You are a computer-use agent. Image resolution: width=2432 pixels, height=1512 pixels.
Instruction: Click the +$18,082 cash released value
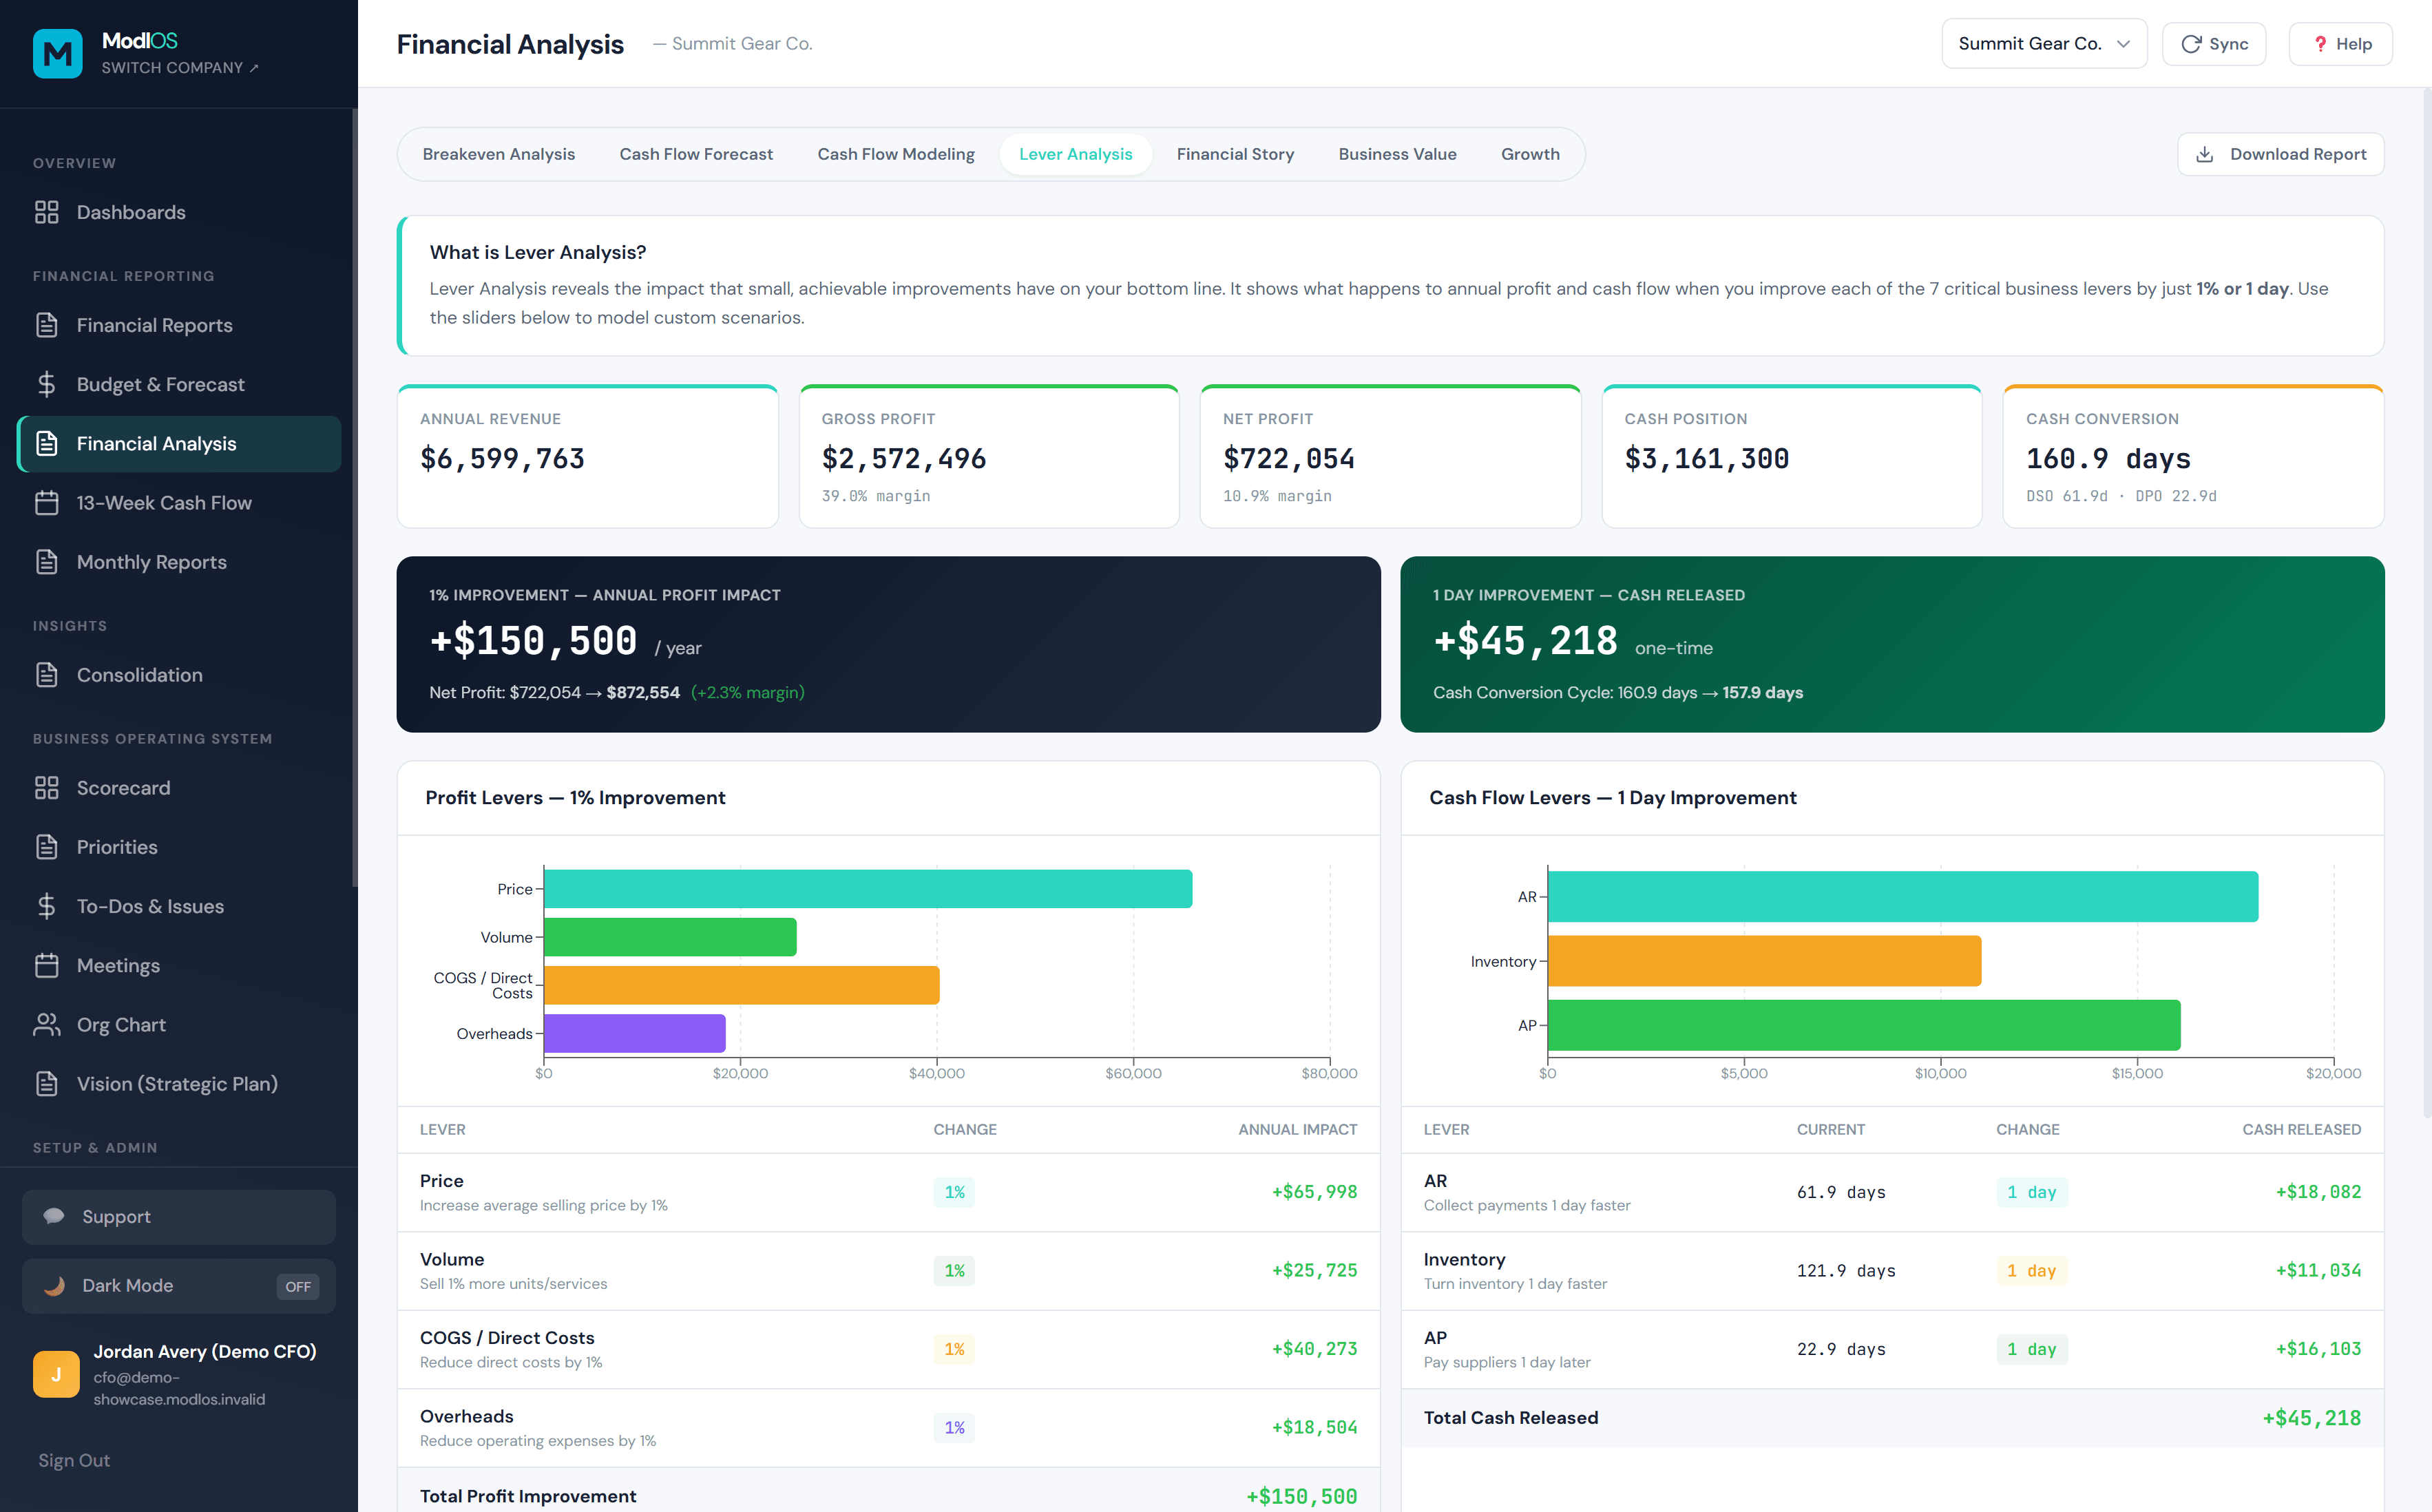2318,1192
